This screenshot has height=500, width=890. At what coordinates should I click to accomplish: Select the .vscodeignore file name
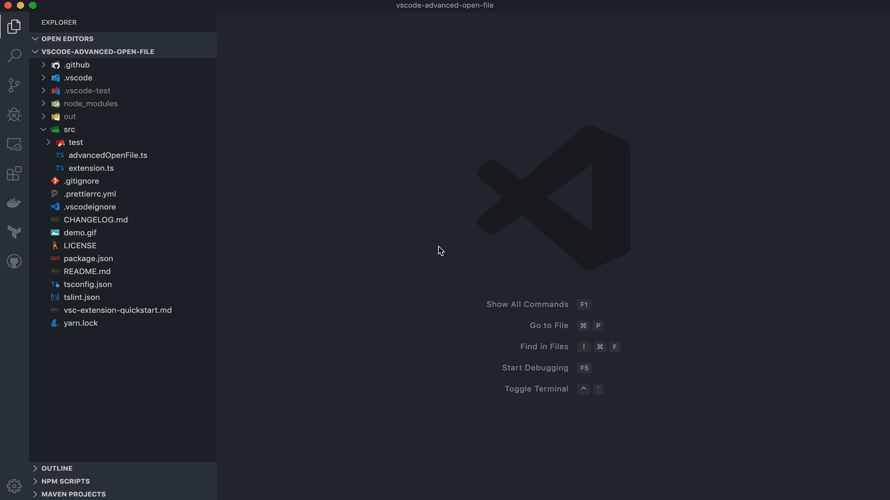coord(90,207)
